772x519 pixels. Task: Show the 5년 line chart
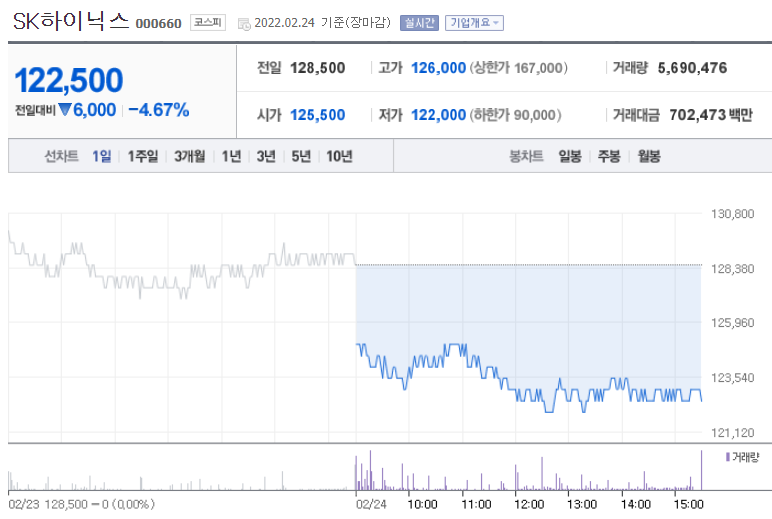pyautogui.click(x=301, y=156)
